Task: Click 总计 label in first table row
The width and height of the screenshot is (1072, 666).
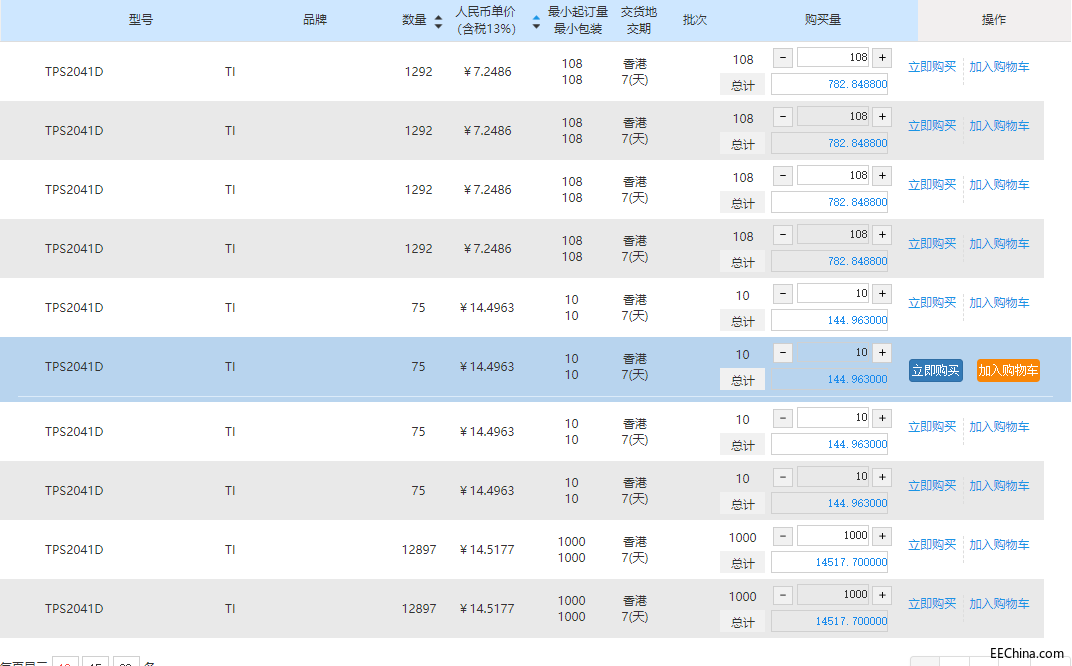Action: (x=742, y=85)
